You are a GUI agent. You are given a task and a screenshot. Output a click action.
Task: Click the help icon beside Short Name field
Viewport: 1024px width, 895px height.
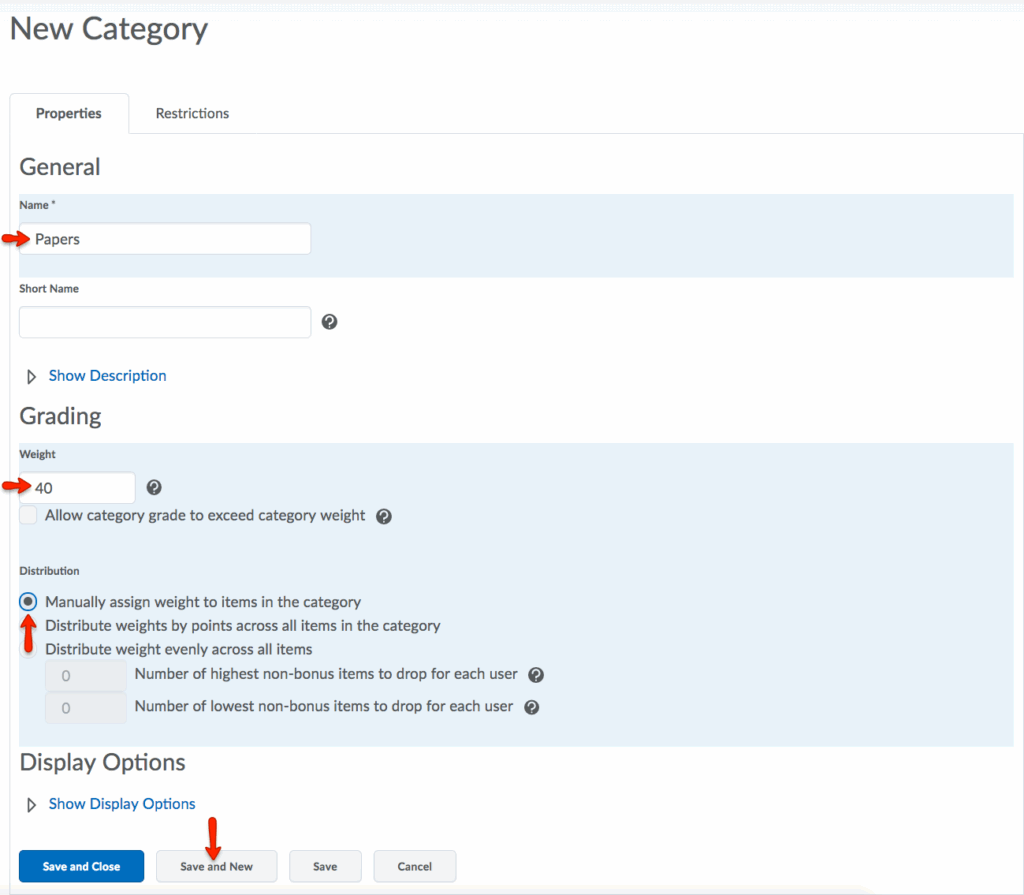329,322
